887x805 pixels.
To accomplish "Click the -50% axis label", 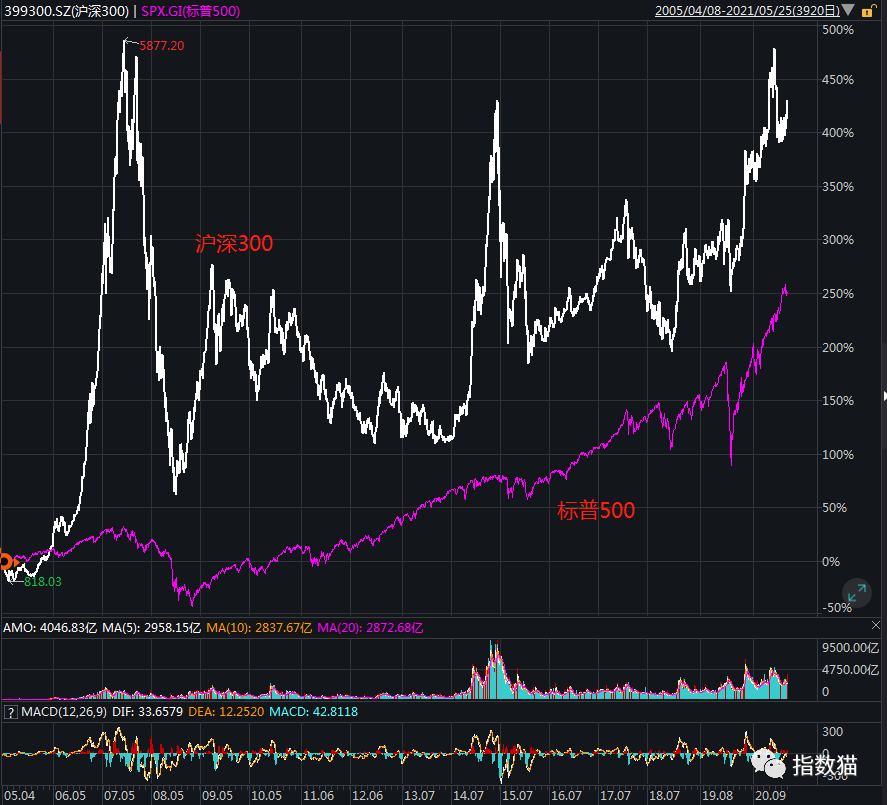I will [x=837, y=608].
